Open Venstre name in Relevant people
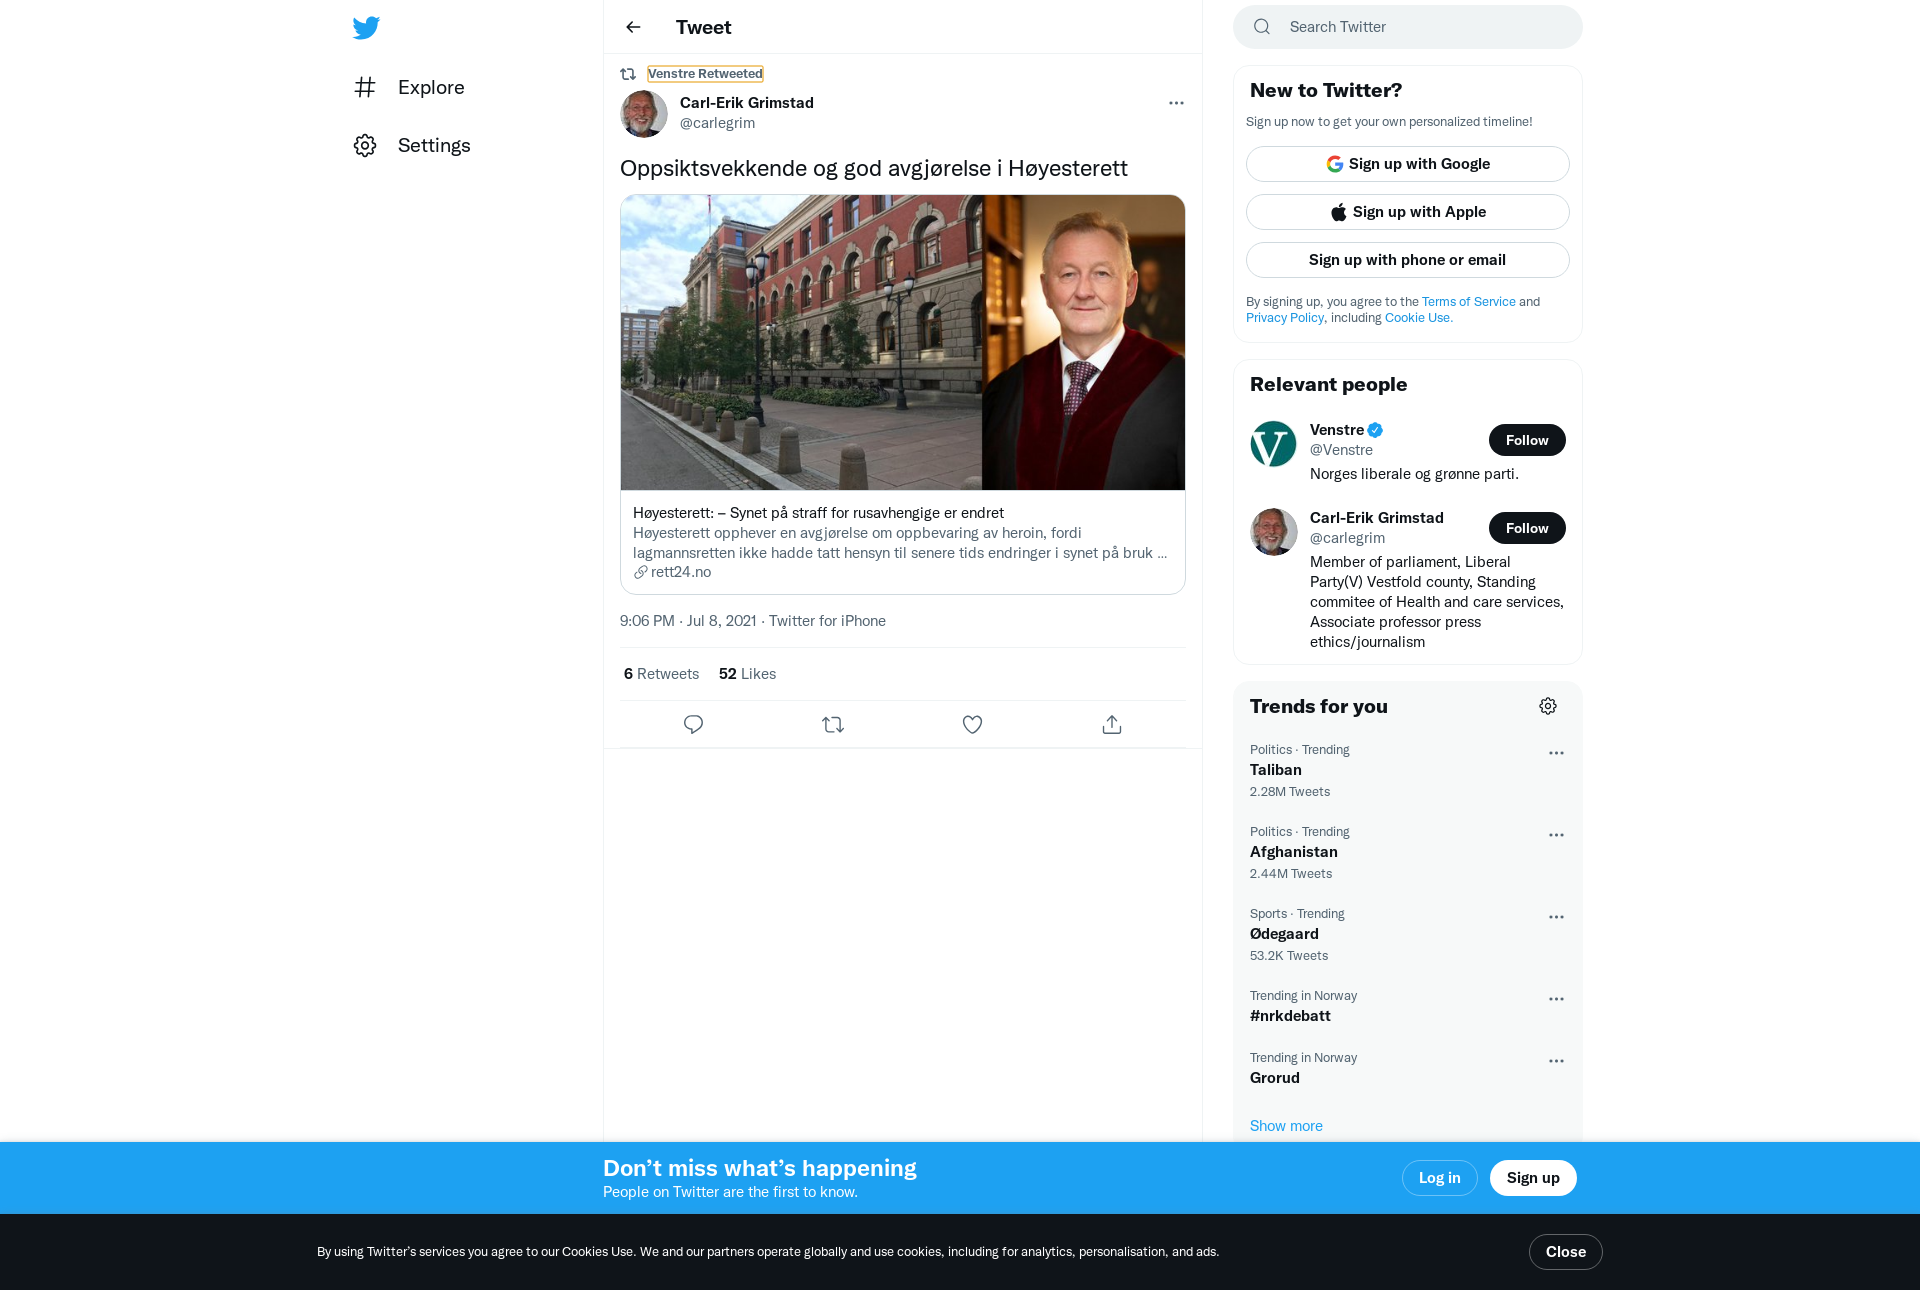1920x1290 pixels. [x=1337, y=430]
